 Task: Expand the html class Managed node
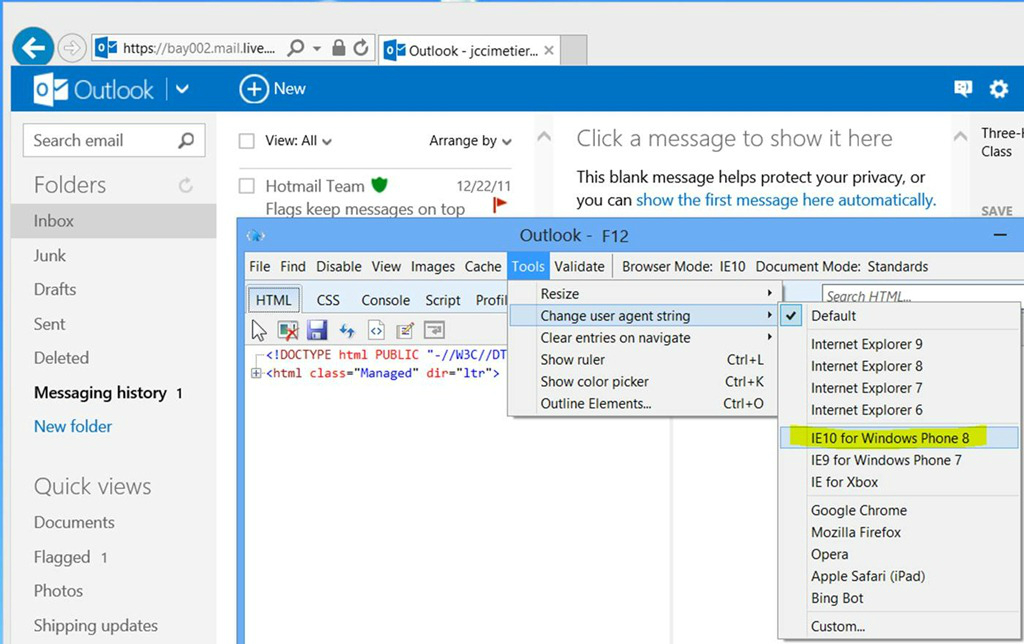pyautogui.click(x=256, y=374)
